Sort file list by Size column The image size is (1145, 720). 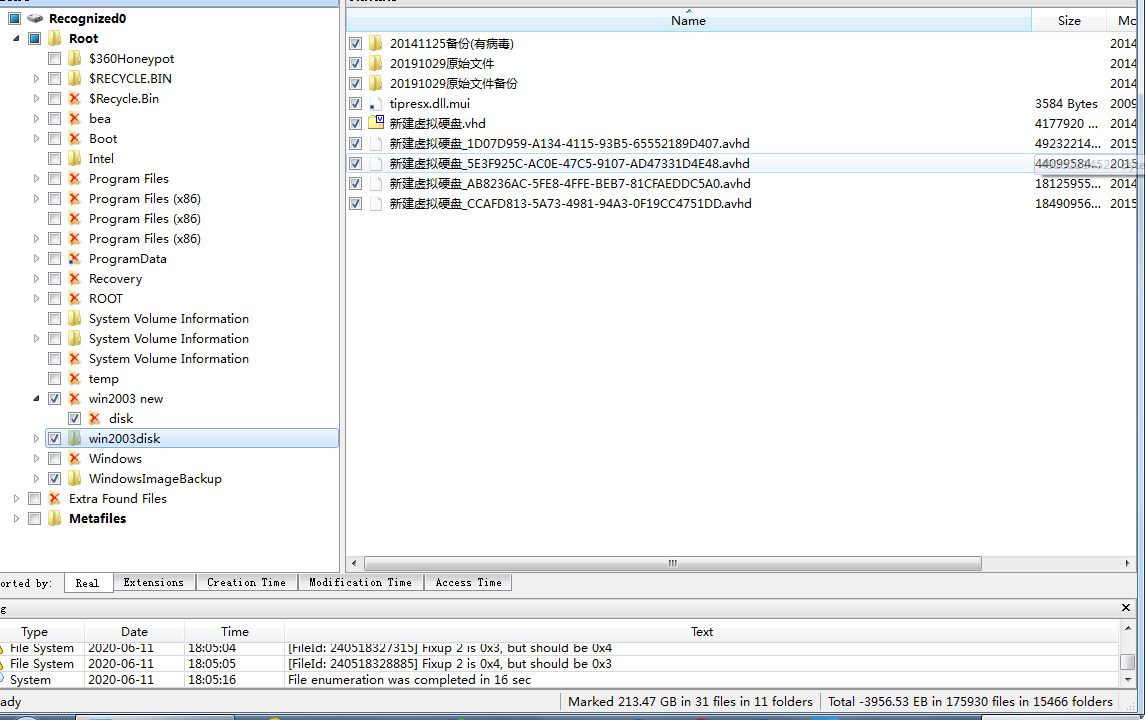point(1069,20)
